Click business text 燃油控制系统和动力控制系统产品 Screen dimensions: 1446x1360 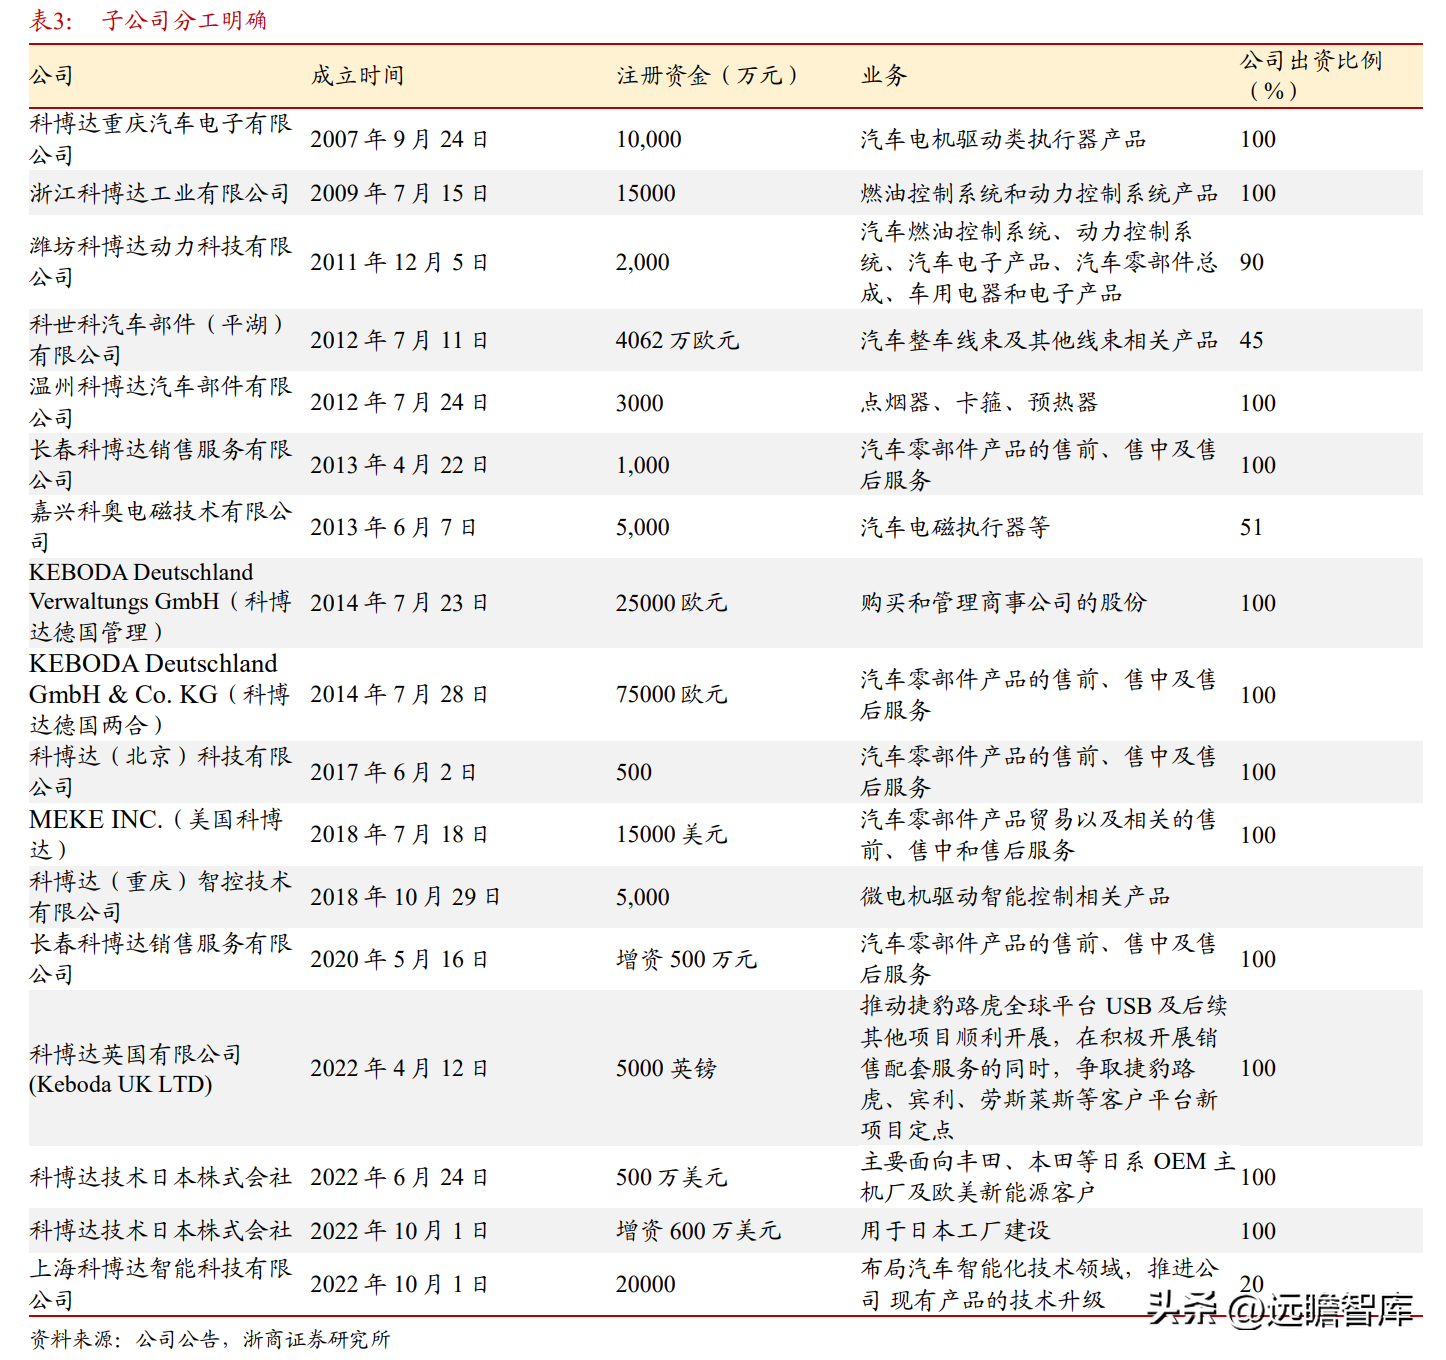click(1039, 193)
